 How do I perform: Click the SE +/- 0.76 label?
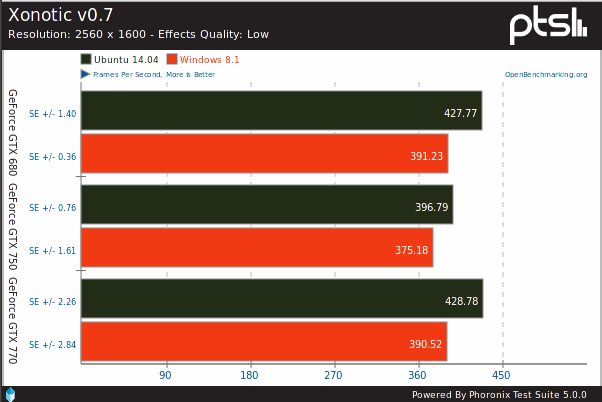[53, 208]
